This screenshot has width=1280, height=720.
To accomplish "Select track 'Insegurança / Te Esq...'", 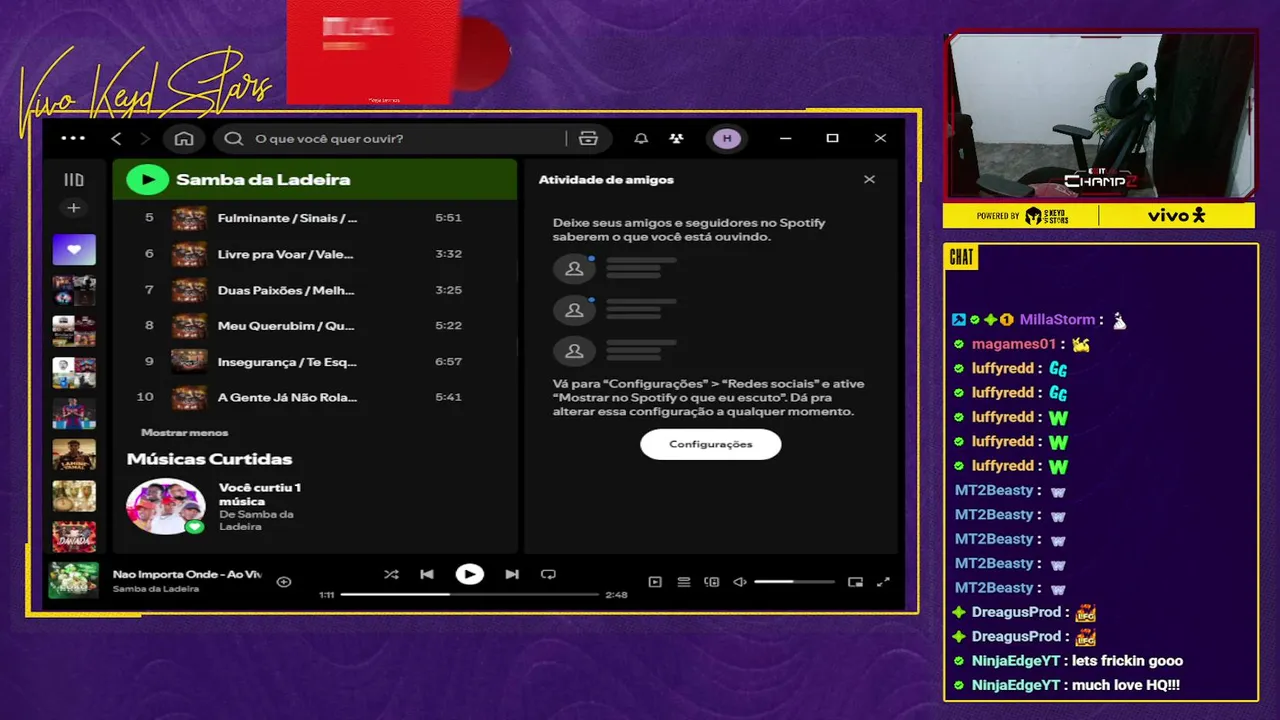I will 287,361.
